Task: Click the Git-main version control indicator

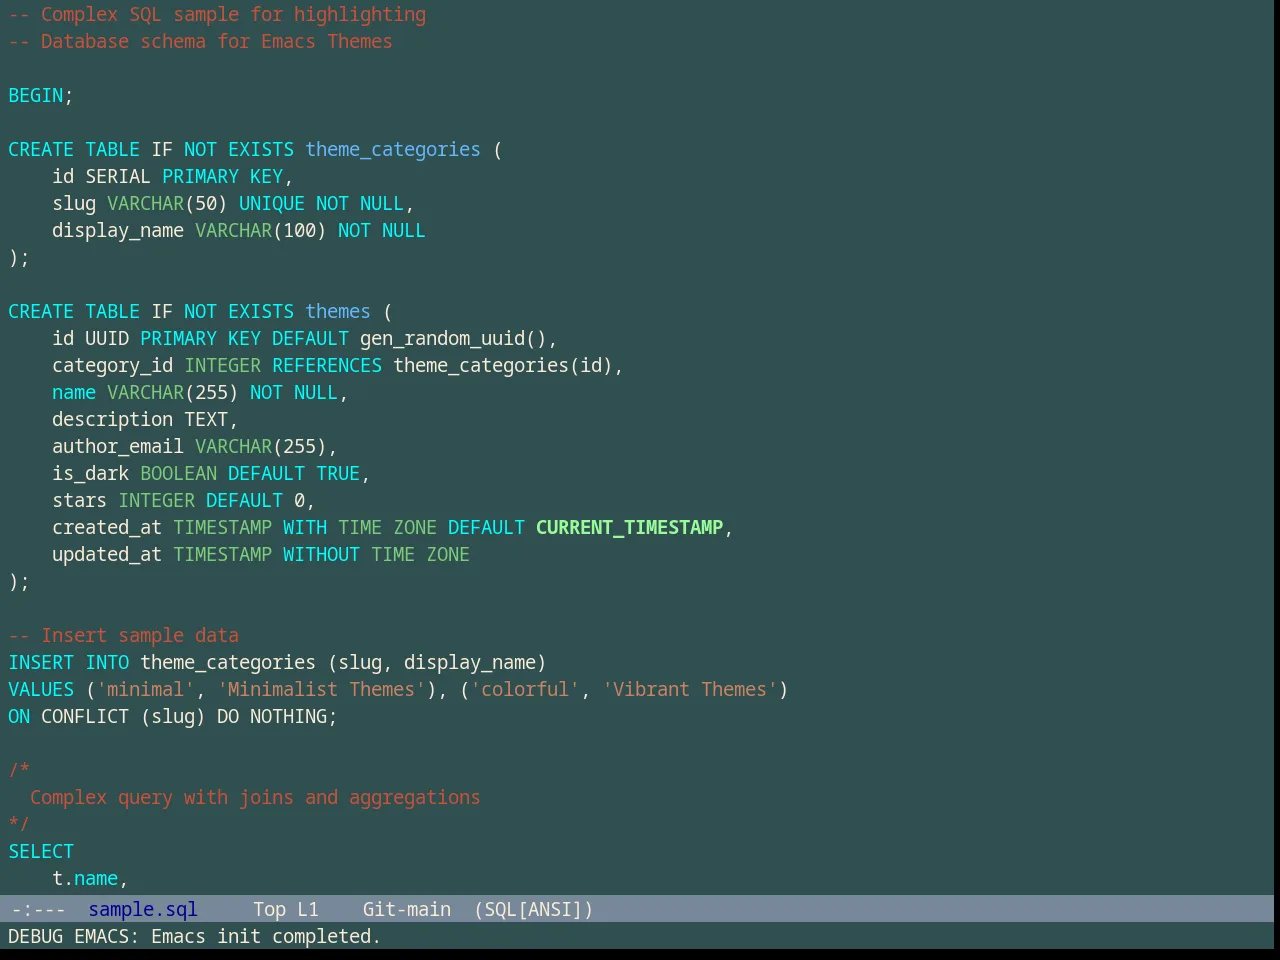Action: (x=407, y=909)
